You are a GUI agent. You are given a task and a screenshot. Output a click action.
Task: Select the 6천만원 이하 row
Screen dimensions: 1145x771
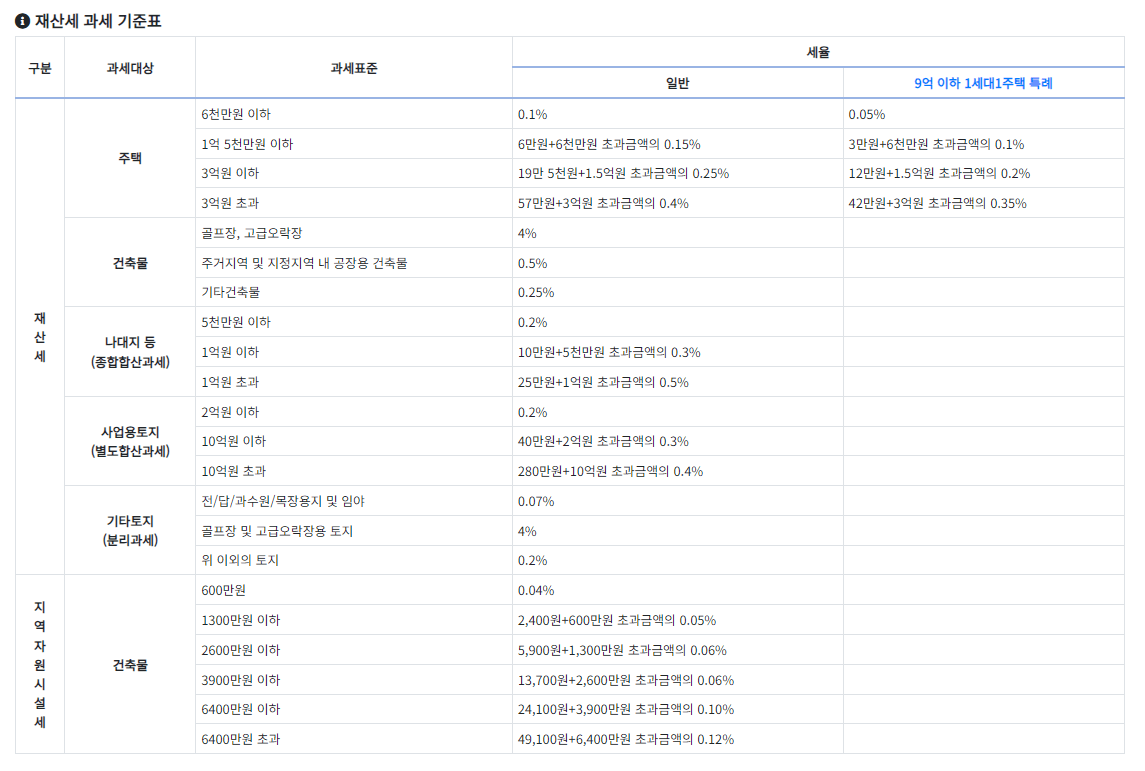tap(250, 114)
